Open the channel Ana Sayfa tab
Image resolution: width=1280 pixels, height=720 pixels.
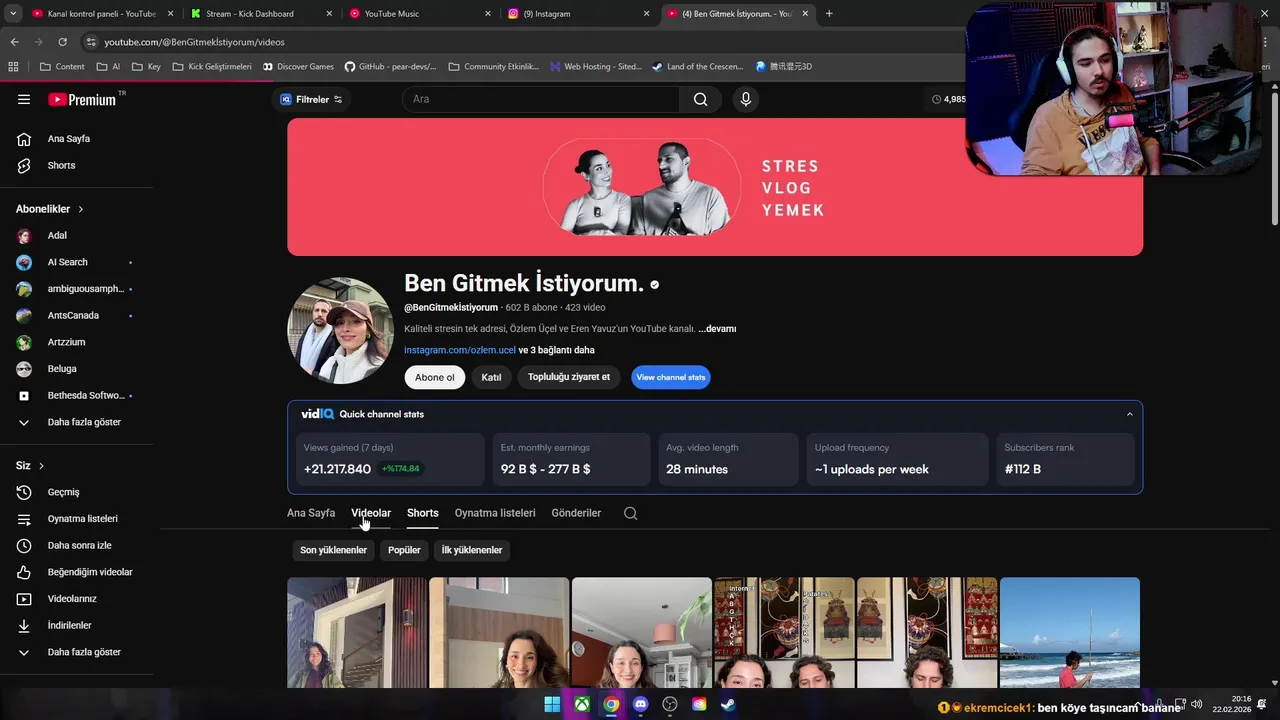[x=311, y=513]
